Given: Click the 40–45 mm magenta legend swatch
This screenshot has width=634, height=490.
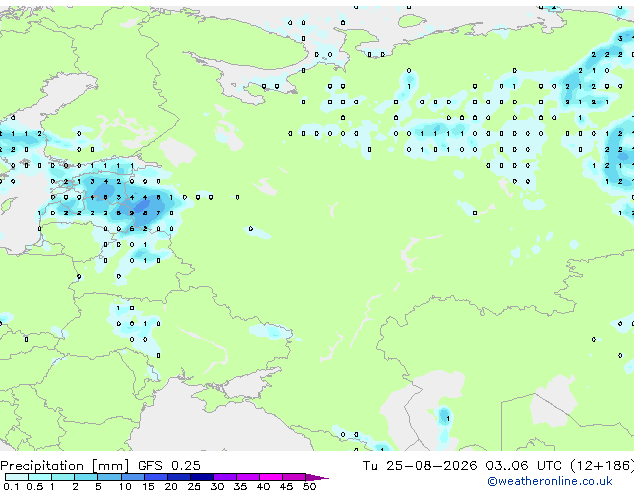Looking at the screenshot, I should click(271, 477).
